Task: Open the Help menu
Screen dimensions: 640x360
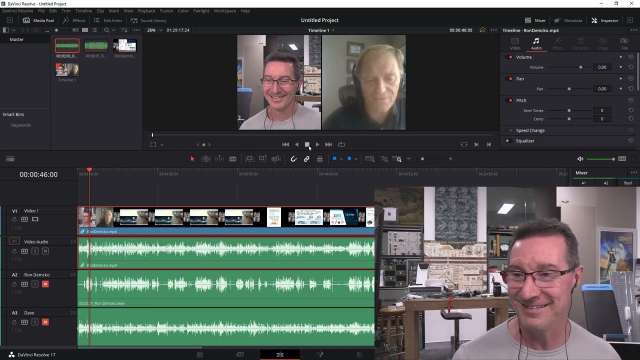Action: 245,11
